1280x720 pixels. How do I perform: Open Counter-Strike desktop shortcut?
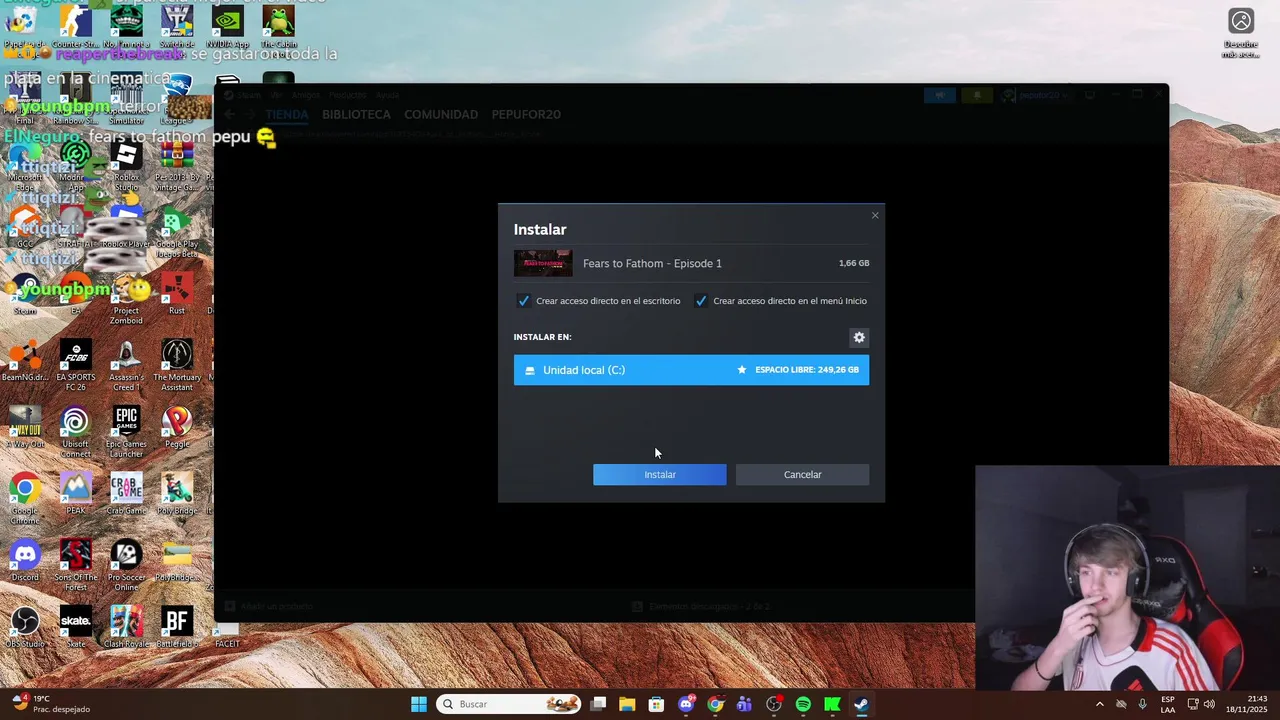(75, 27)
